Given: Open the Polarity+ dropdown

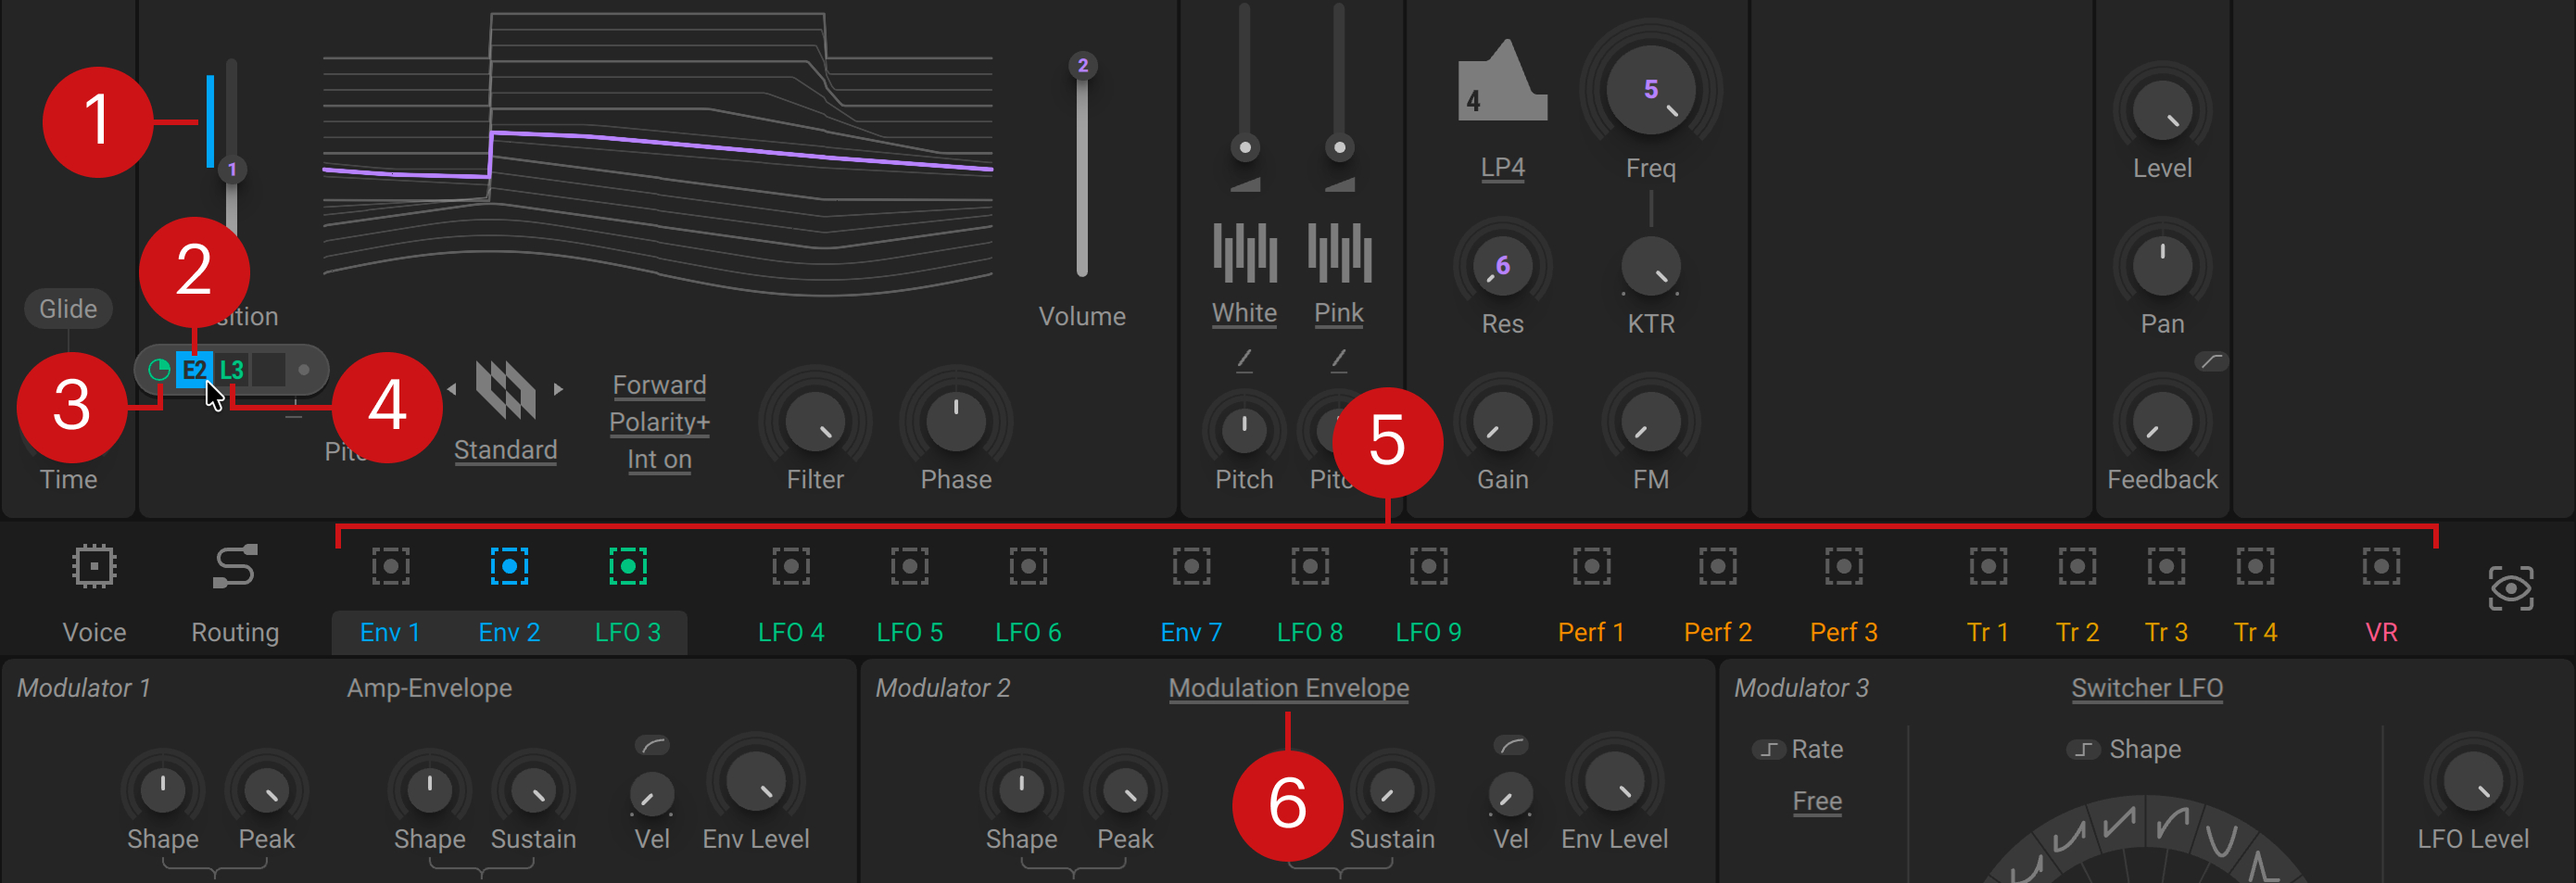Looking at the screenshot, I should tap(659, 422).
